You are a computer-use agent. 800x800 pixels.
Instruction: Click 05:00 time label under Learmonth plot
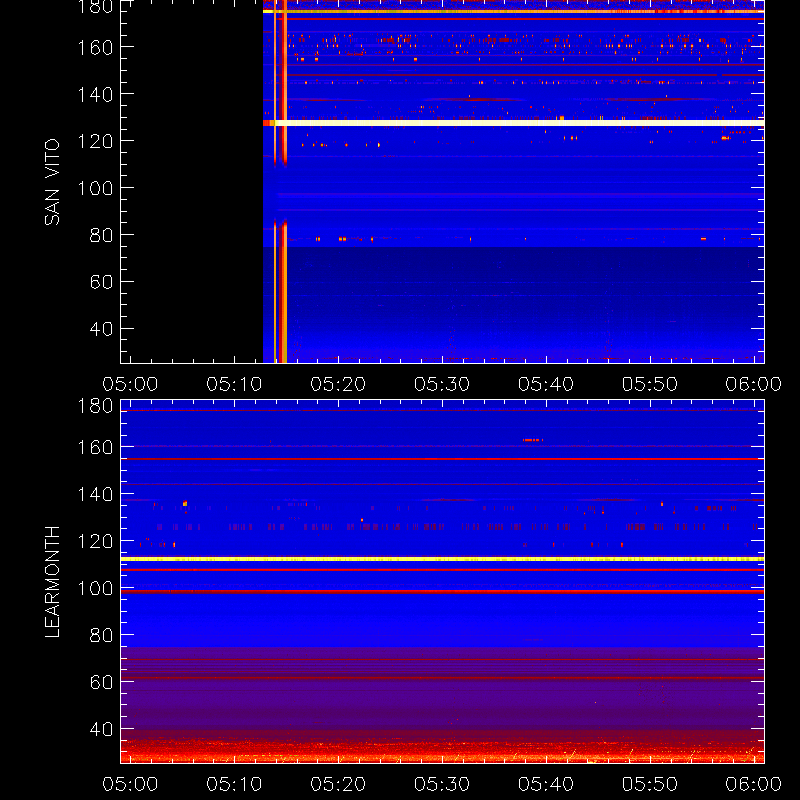point(130,784)
